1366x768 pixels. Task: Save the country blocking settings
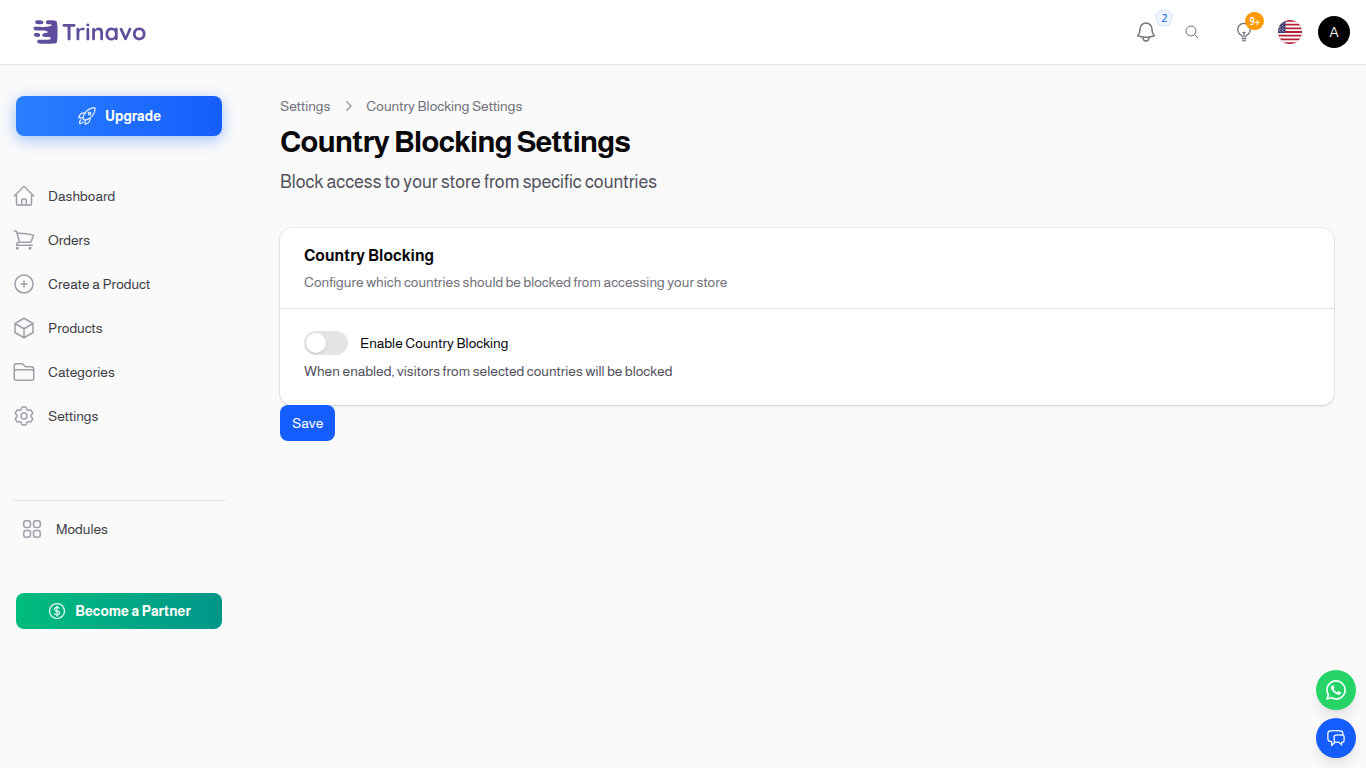coord(307,423)
